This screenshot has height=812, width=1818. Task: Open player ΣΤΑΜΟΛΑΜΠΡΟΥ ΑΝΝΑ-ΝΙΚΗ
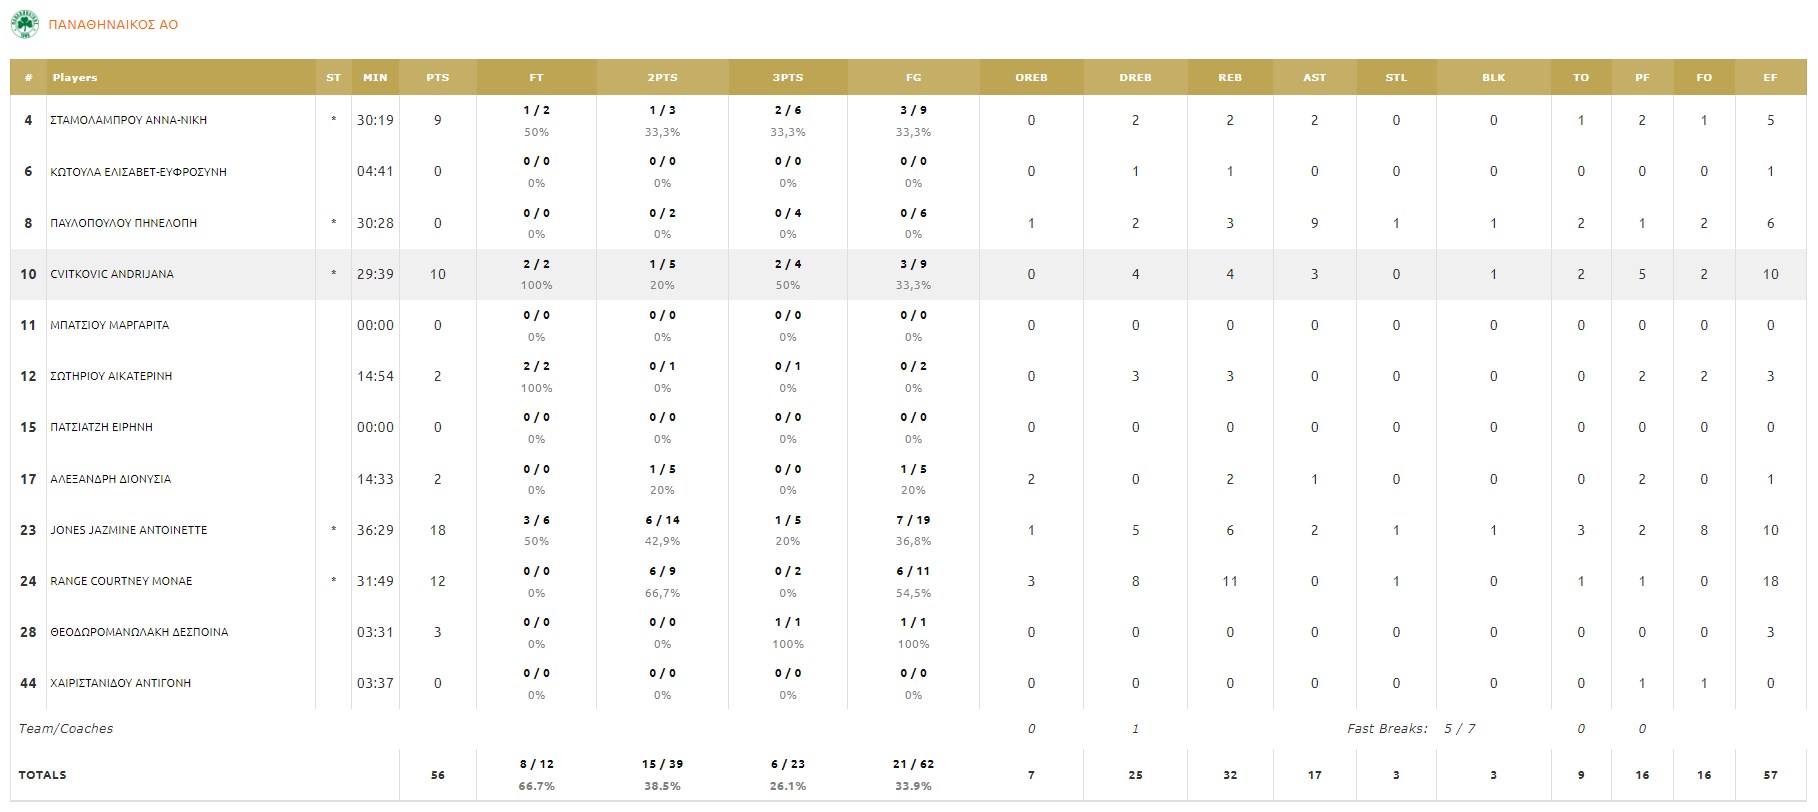128,120
